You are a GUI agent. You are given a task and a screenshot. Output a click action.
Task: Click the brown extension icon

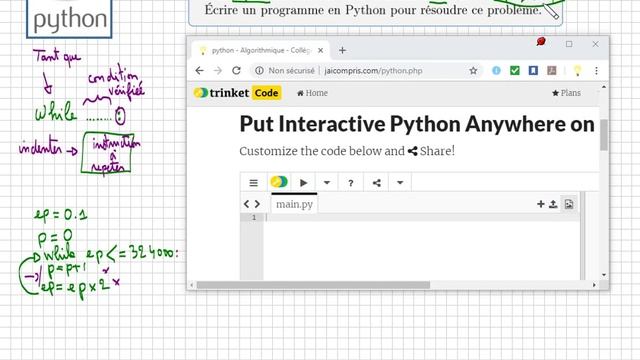tap(552, 71)
